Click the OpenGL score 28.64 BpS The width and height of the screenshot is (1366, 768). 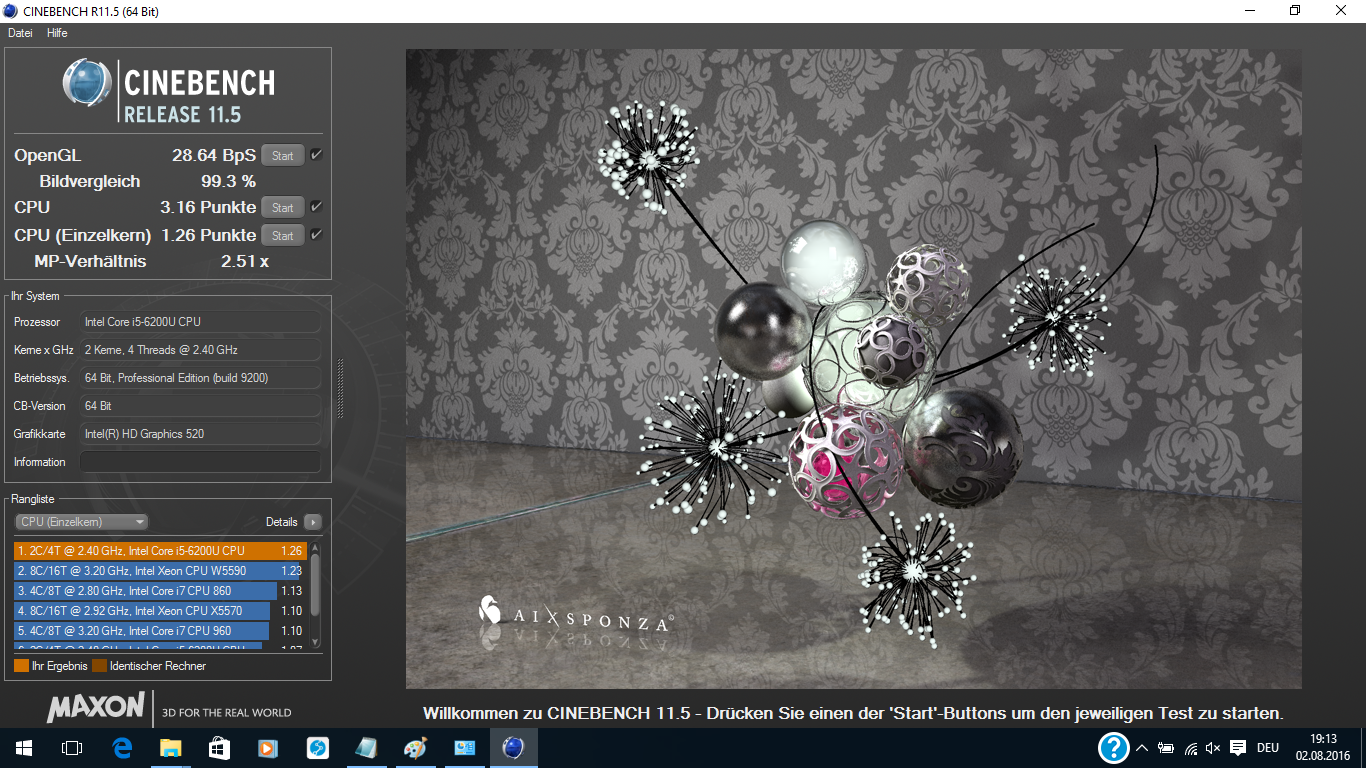click(x=214, y=156)
